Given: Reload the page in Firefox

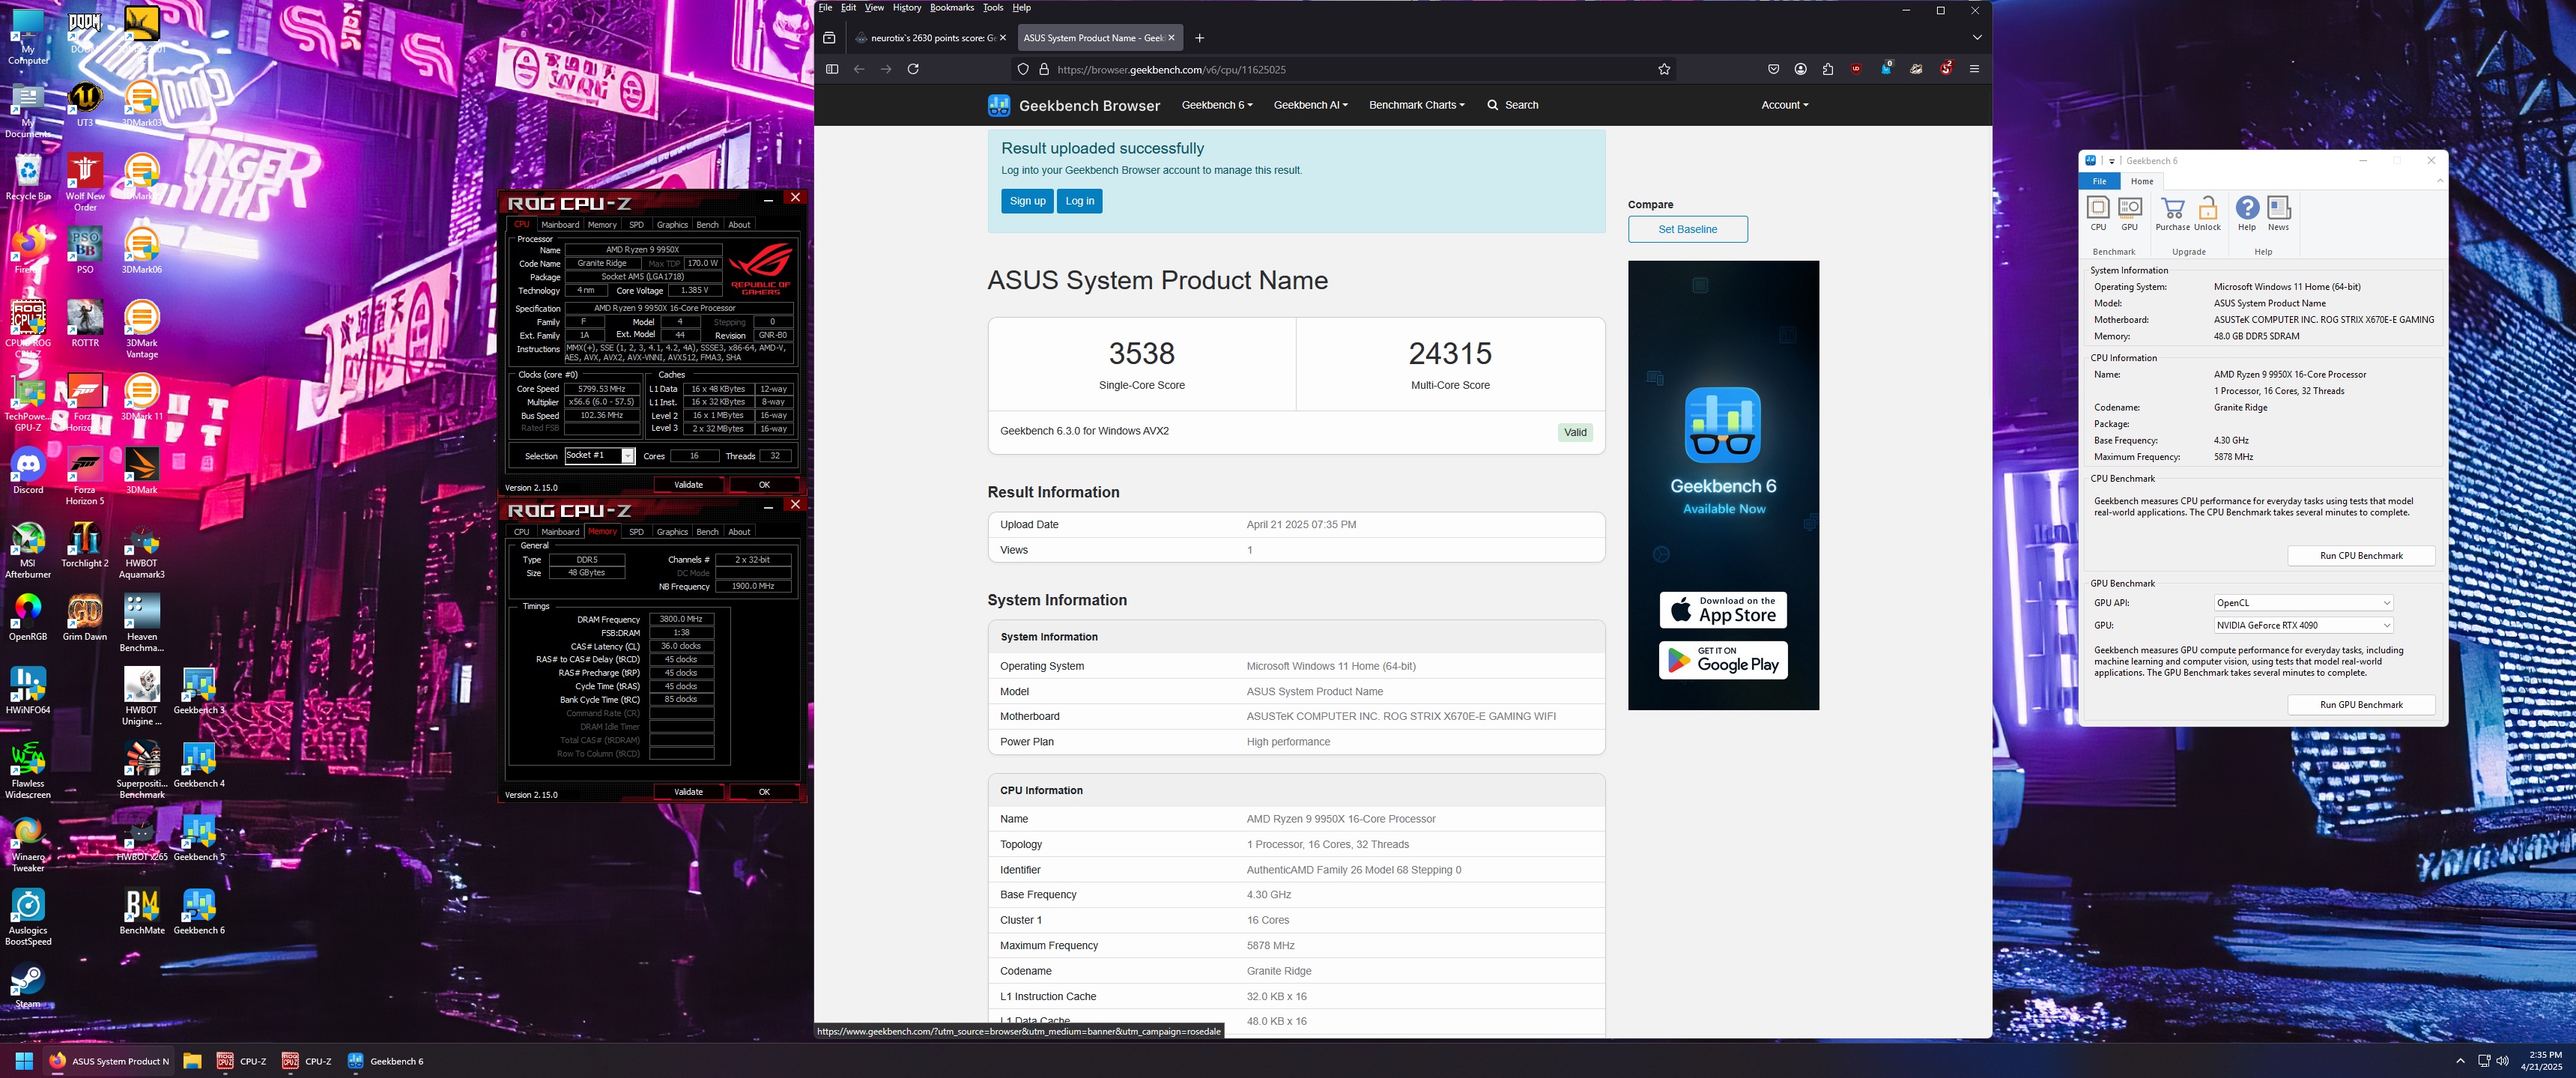Looking at the screenshot, I should 912,69.
